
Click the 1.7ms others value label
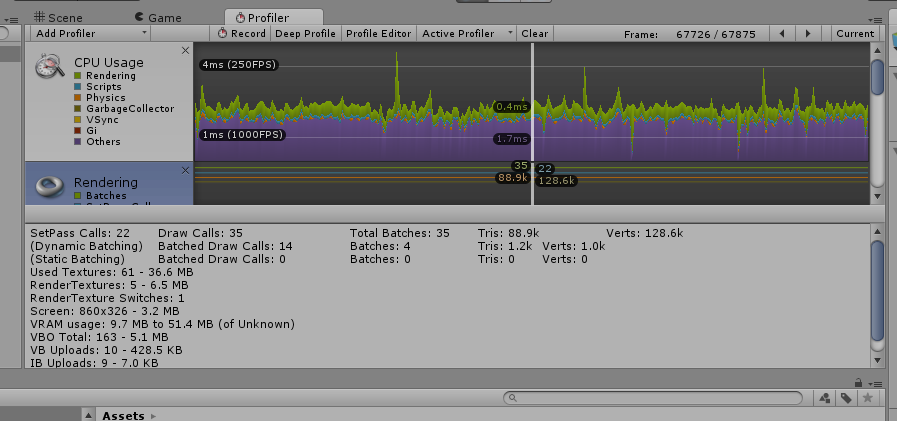coord(512,138)
